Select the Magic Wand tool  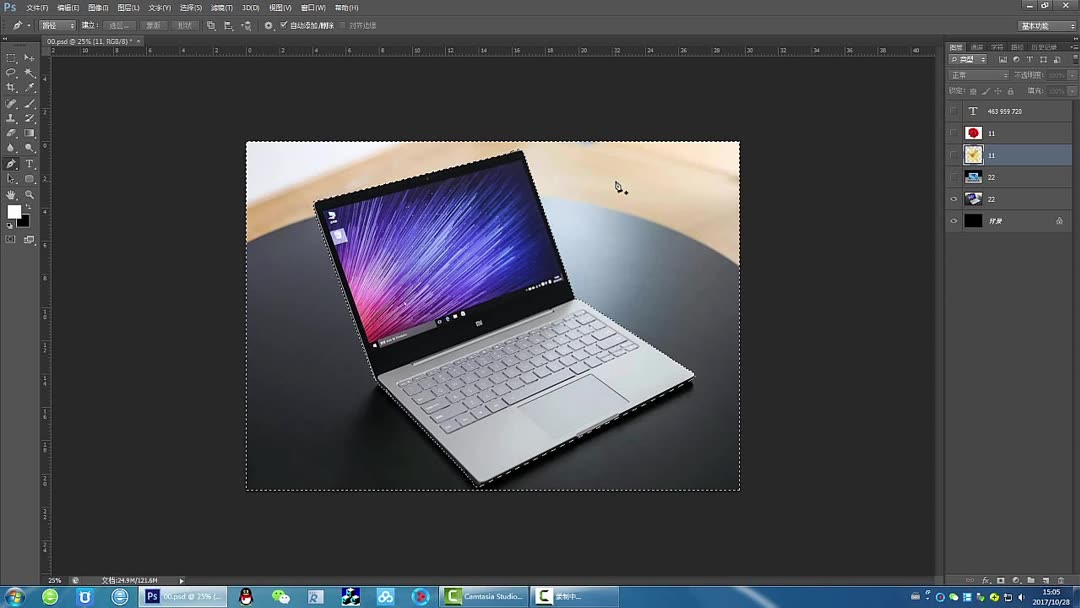(29, 72)
